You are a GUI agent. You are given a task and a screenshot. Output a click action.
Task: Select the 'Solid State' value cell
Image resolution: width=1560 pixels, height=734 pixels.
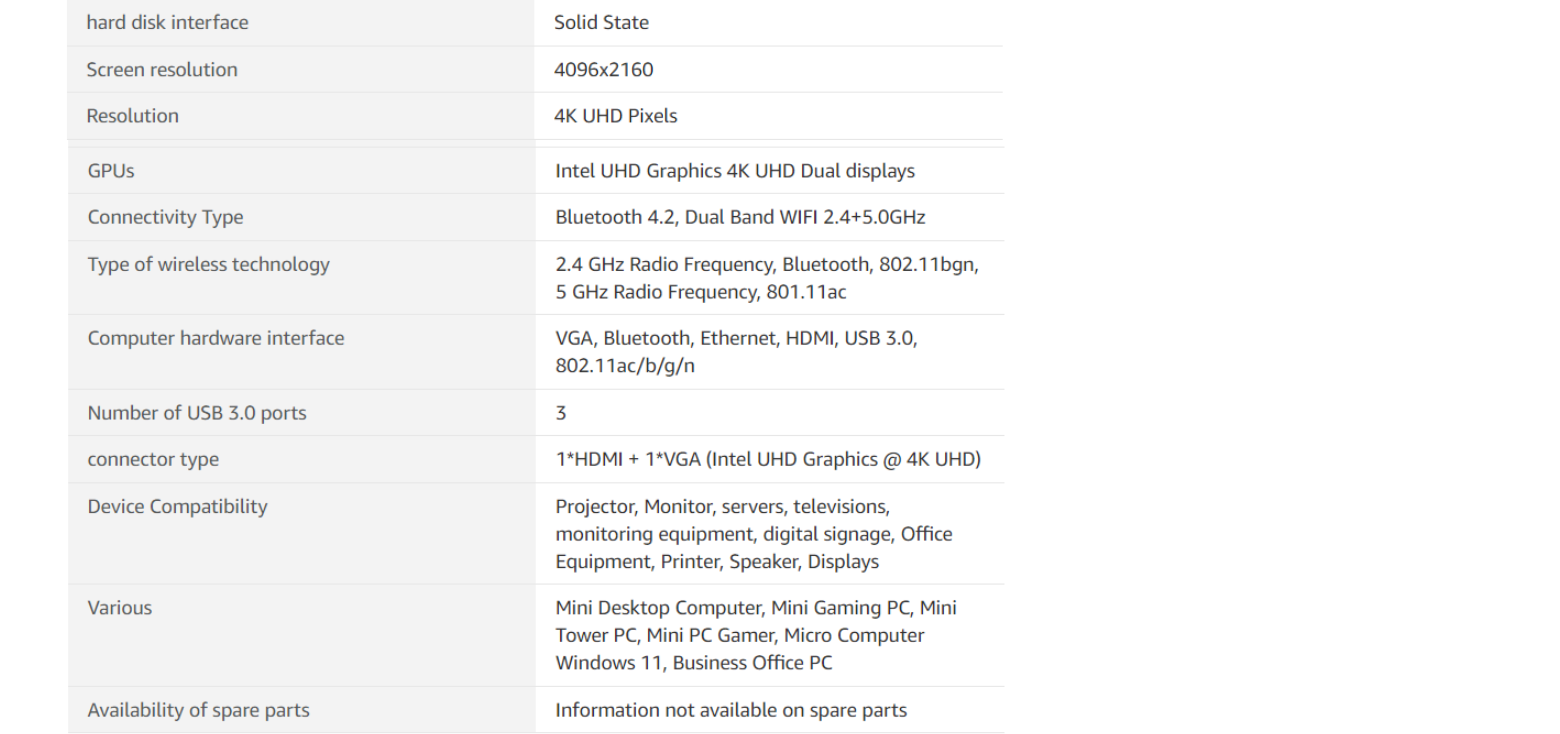coord(601,22)
